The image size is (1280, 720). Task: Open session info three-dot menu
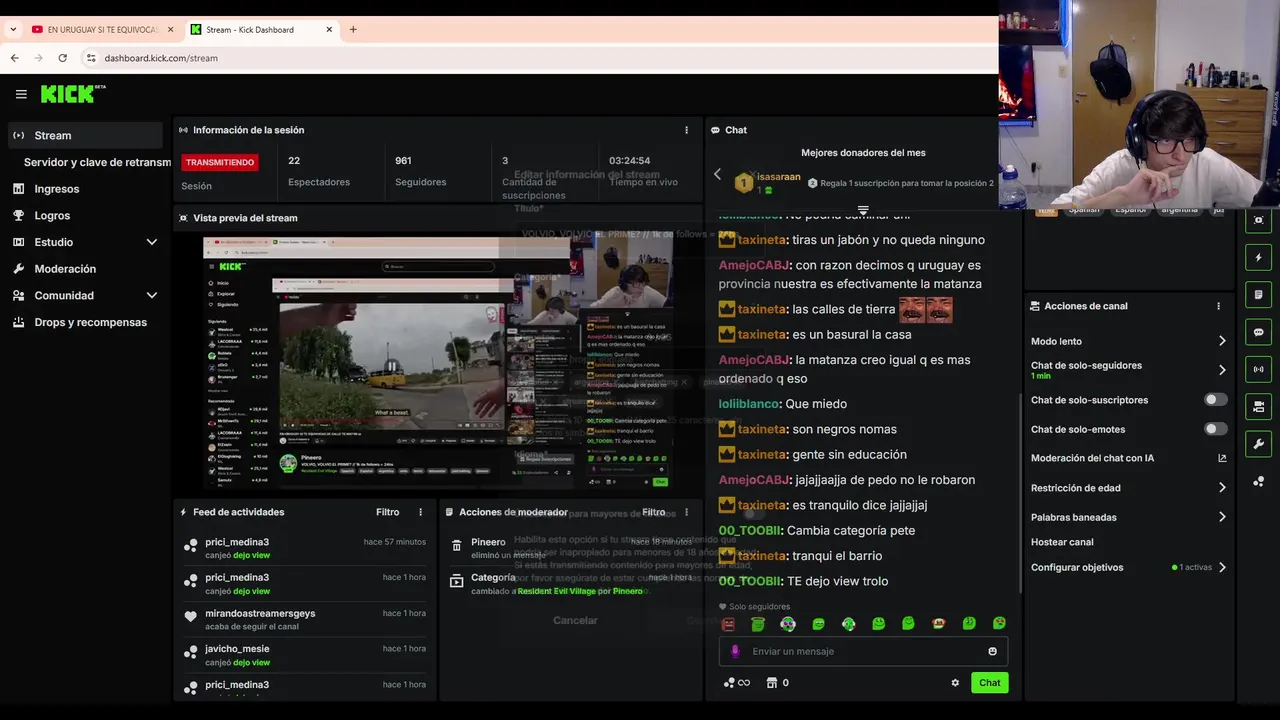[686, 130]
